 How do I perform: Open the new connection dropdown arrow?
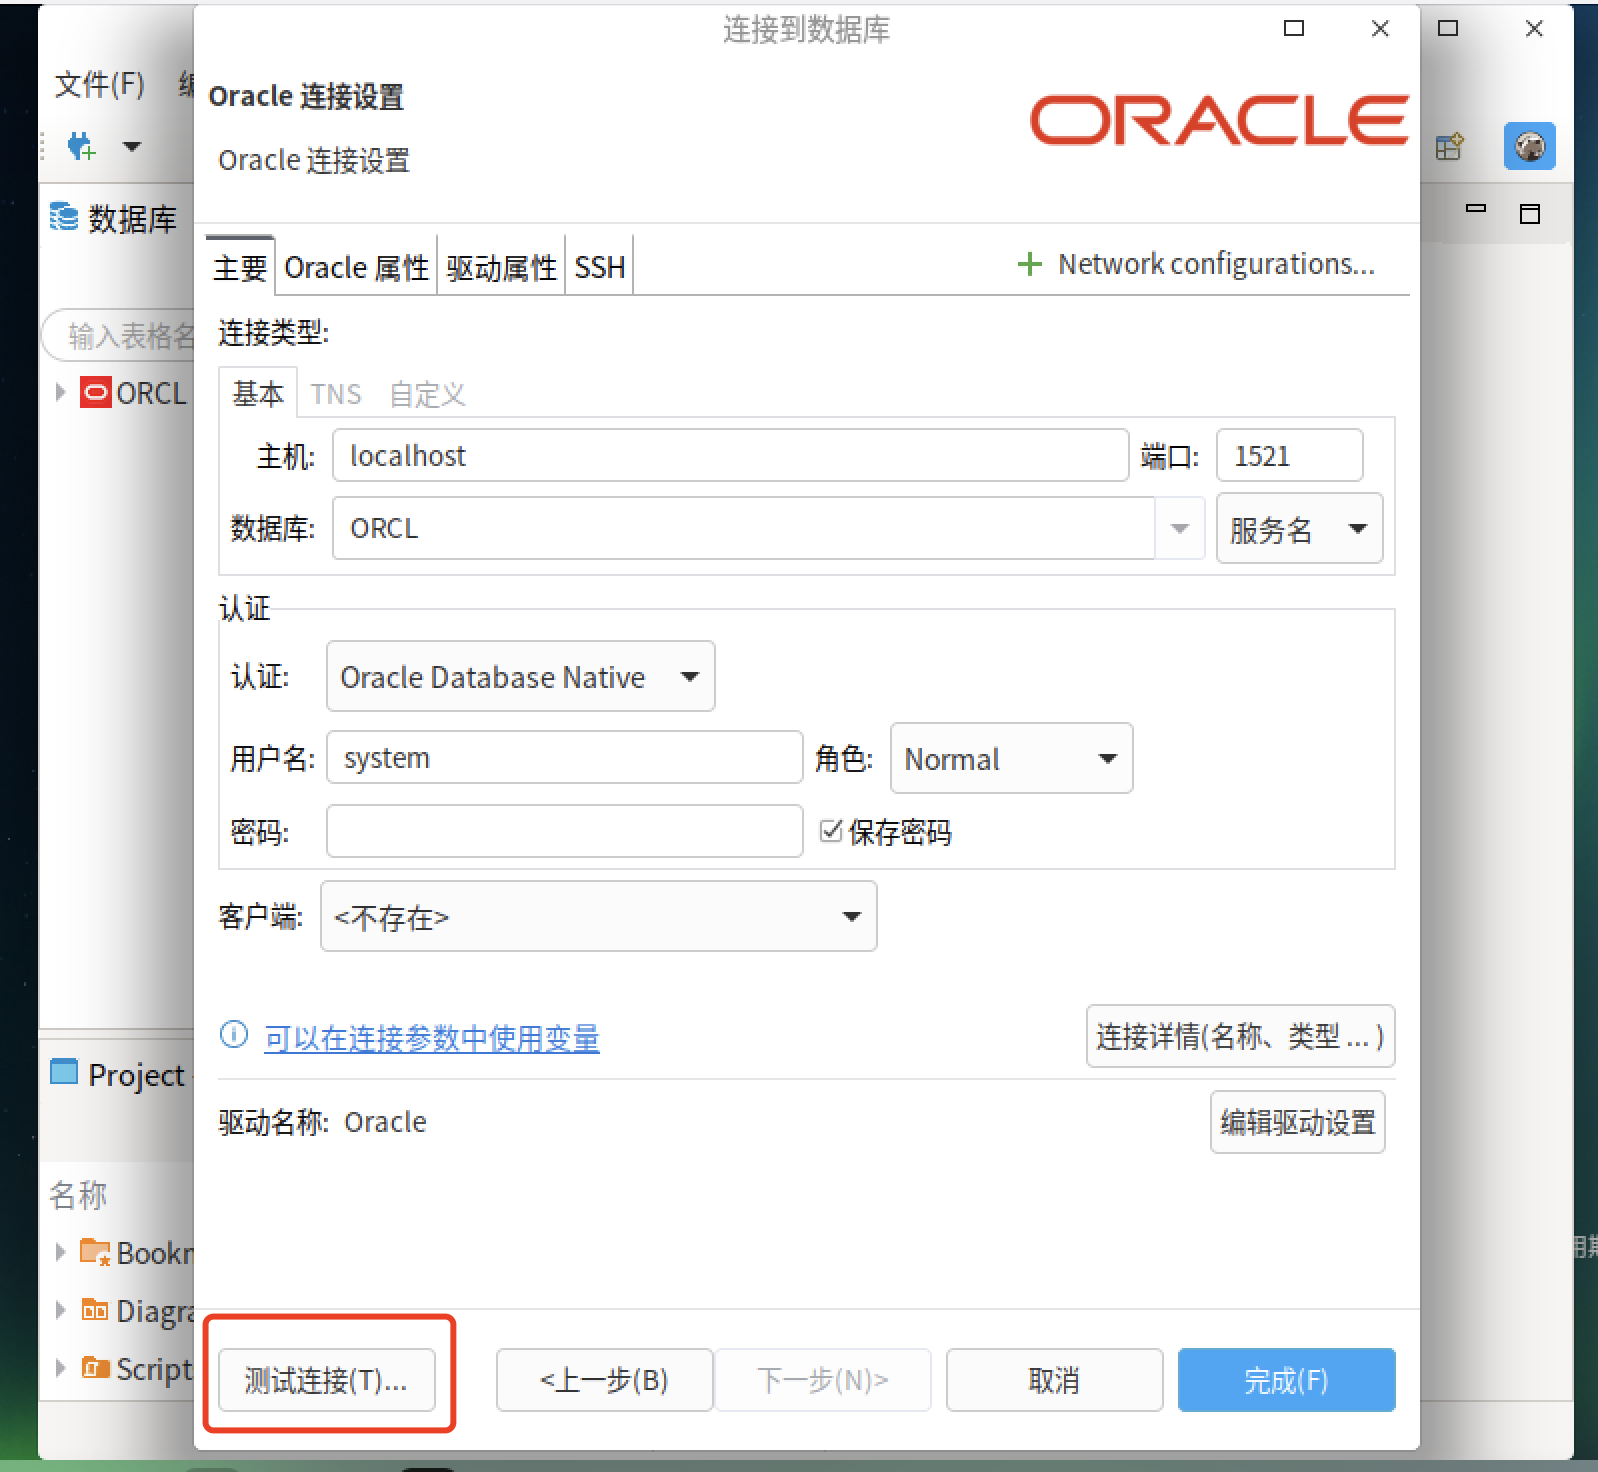[132, 147]
